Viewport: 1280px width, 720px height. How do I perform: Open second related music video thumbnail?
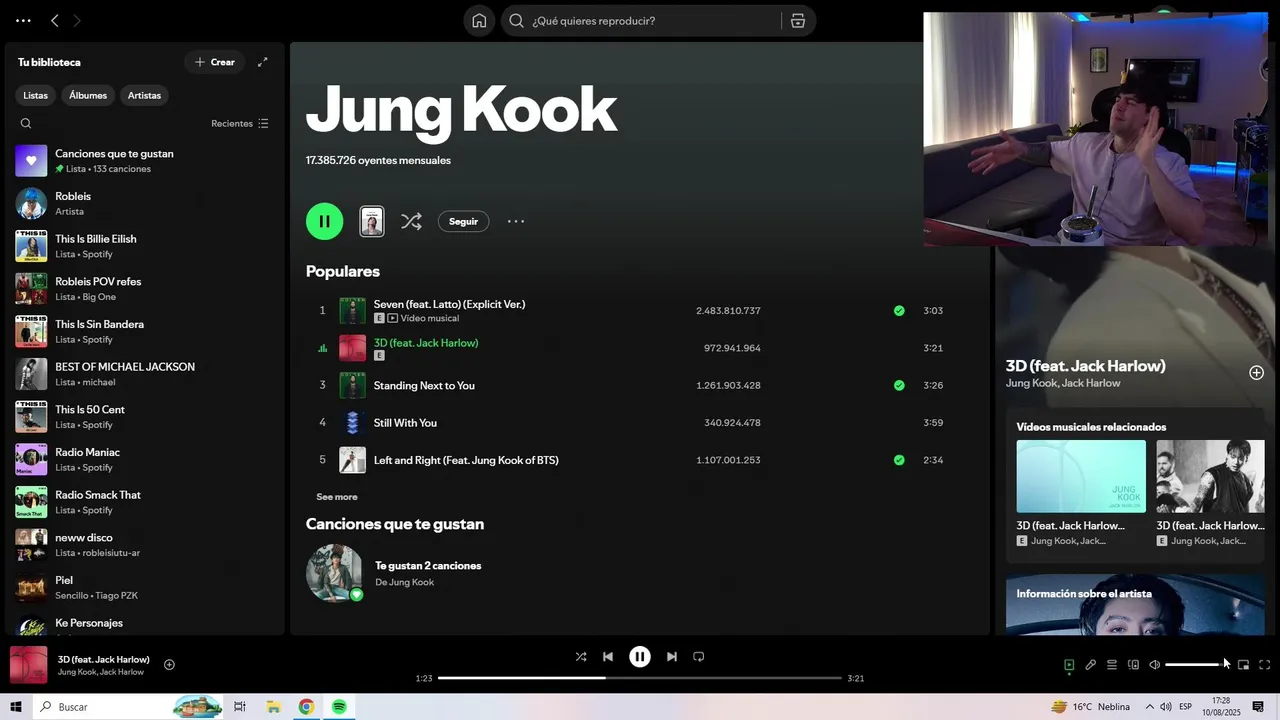[1210, 477]
